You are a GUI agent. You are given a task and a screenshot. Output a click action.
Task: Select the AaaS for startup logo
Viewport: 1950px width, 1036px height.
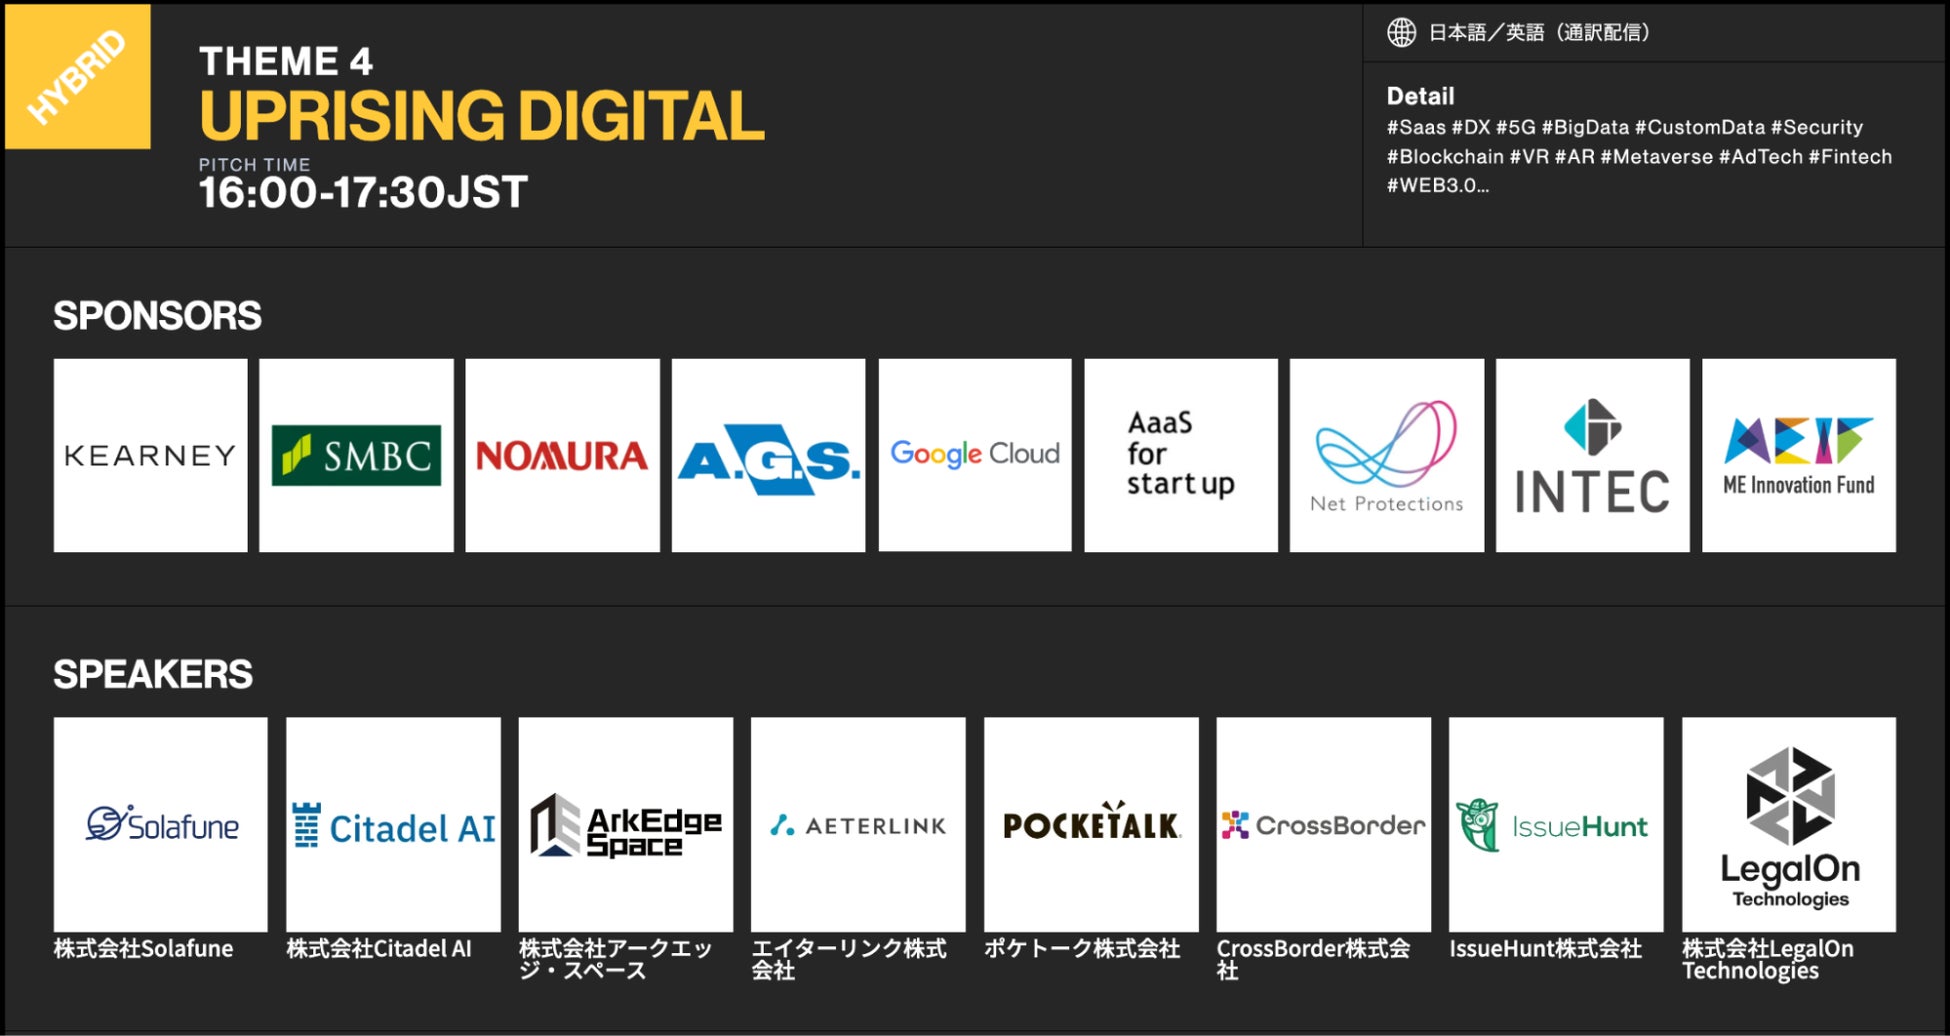click(x=1181, y=455)
